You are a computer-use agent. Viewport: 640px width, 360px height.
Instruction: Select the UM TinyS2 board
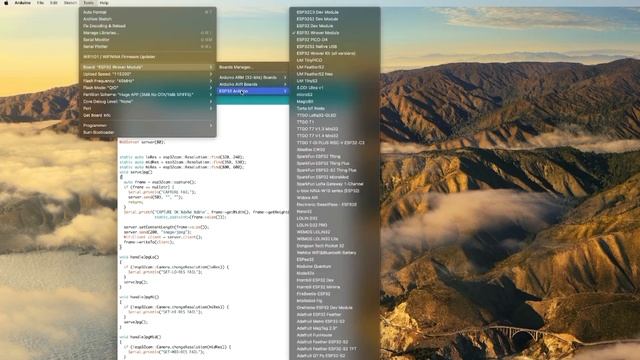click(335, 81)
